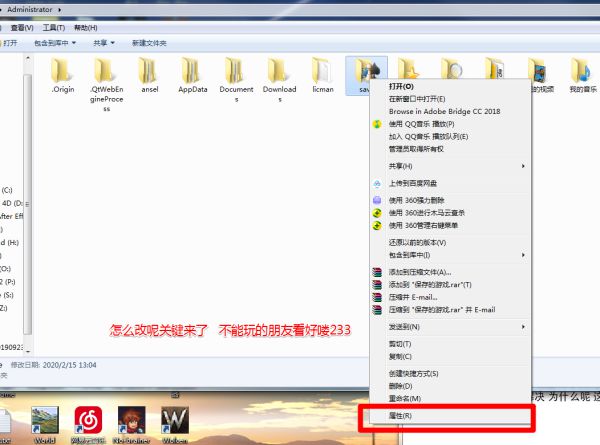Open the 包含到库中 toolbar dropdown
The height and width of the screenshot is (445, 600).
pyautogui.click(x=55, y=43)
